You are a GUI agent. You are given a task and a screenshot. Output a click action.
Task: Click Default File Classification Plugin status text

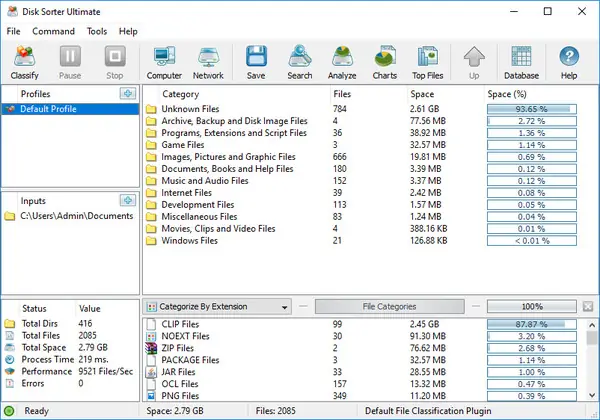point(428,411)
